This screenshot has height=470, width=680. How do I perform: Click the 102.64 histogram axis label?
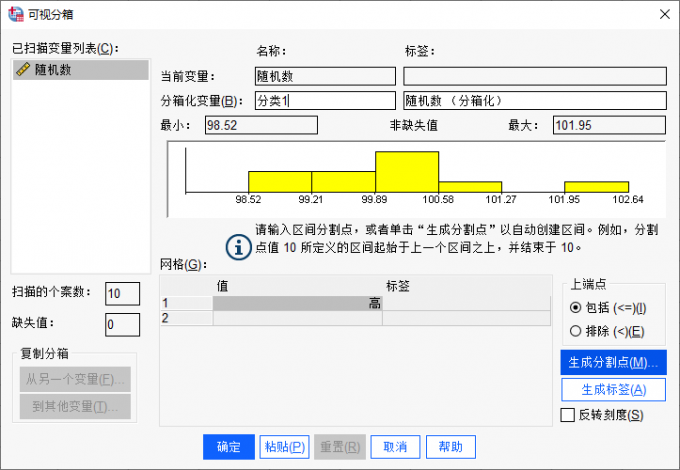(x=628, y=199)
